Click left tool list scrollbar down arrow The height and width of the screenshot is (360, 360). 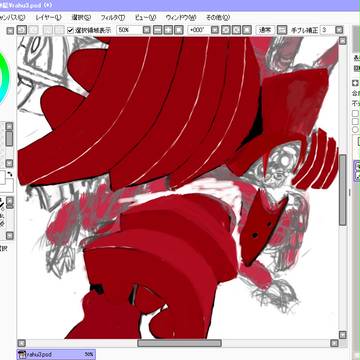click(x=9, y=235)
